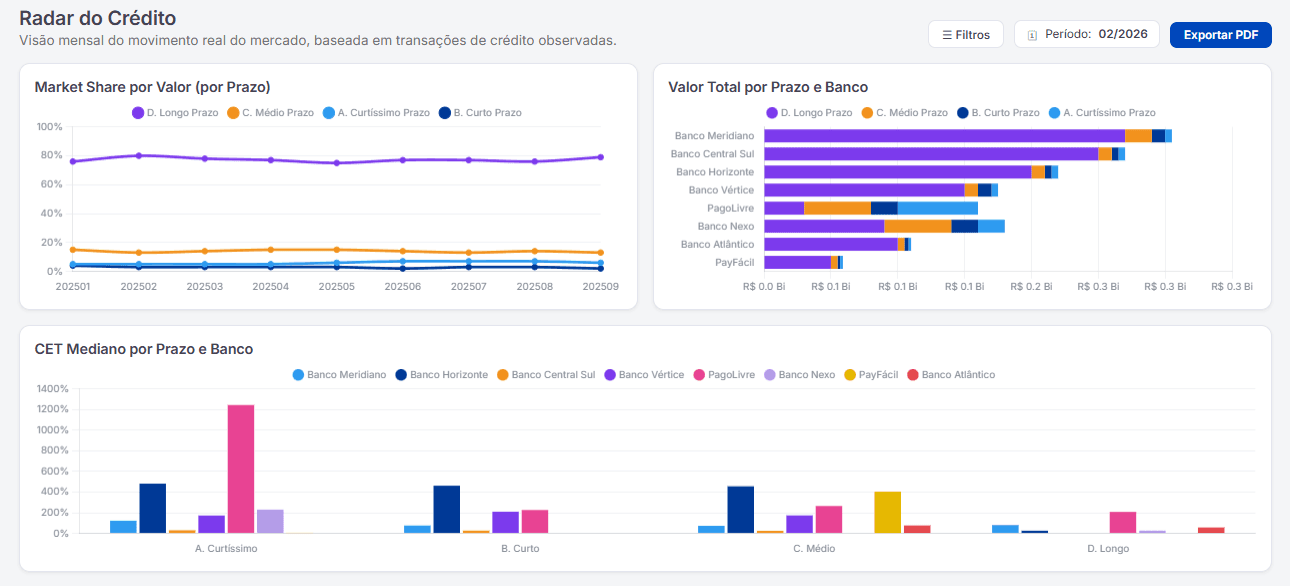Viewport: 1290px width, 586px height.
Task: Click the PagoLivre axis label in Valor Total
Action: pos(731,208)
